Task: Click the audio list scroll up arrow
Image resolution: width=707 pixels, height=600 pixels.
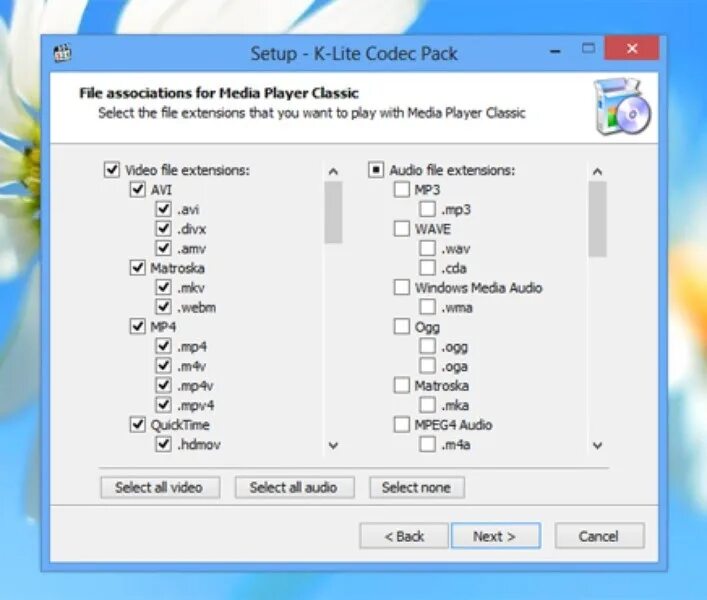Action: tap(597, 171)
